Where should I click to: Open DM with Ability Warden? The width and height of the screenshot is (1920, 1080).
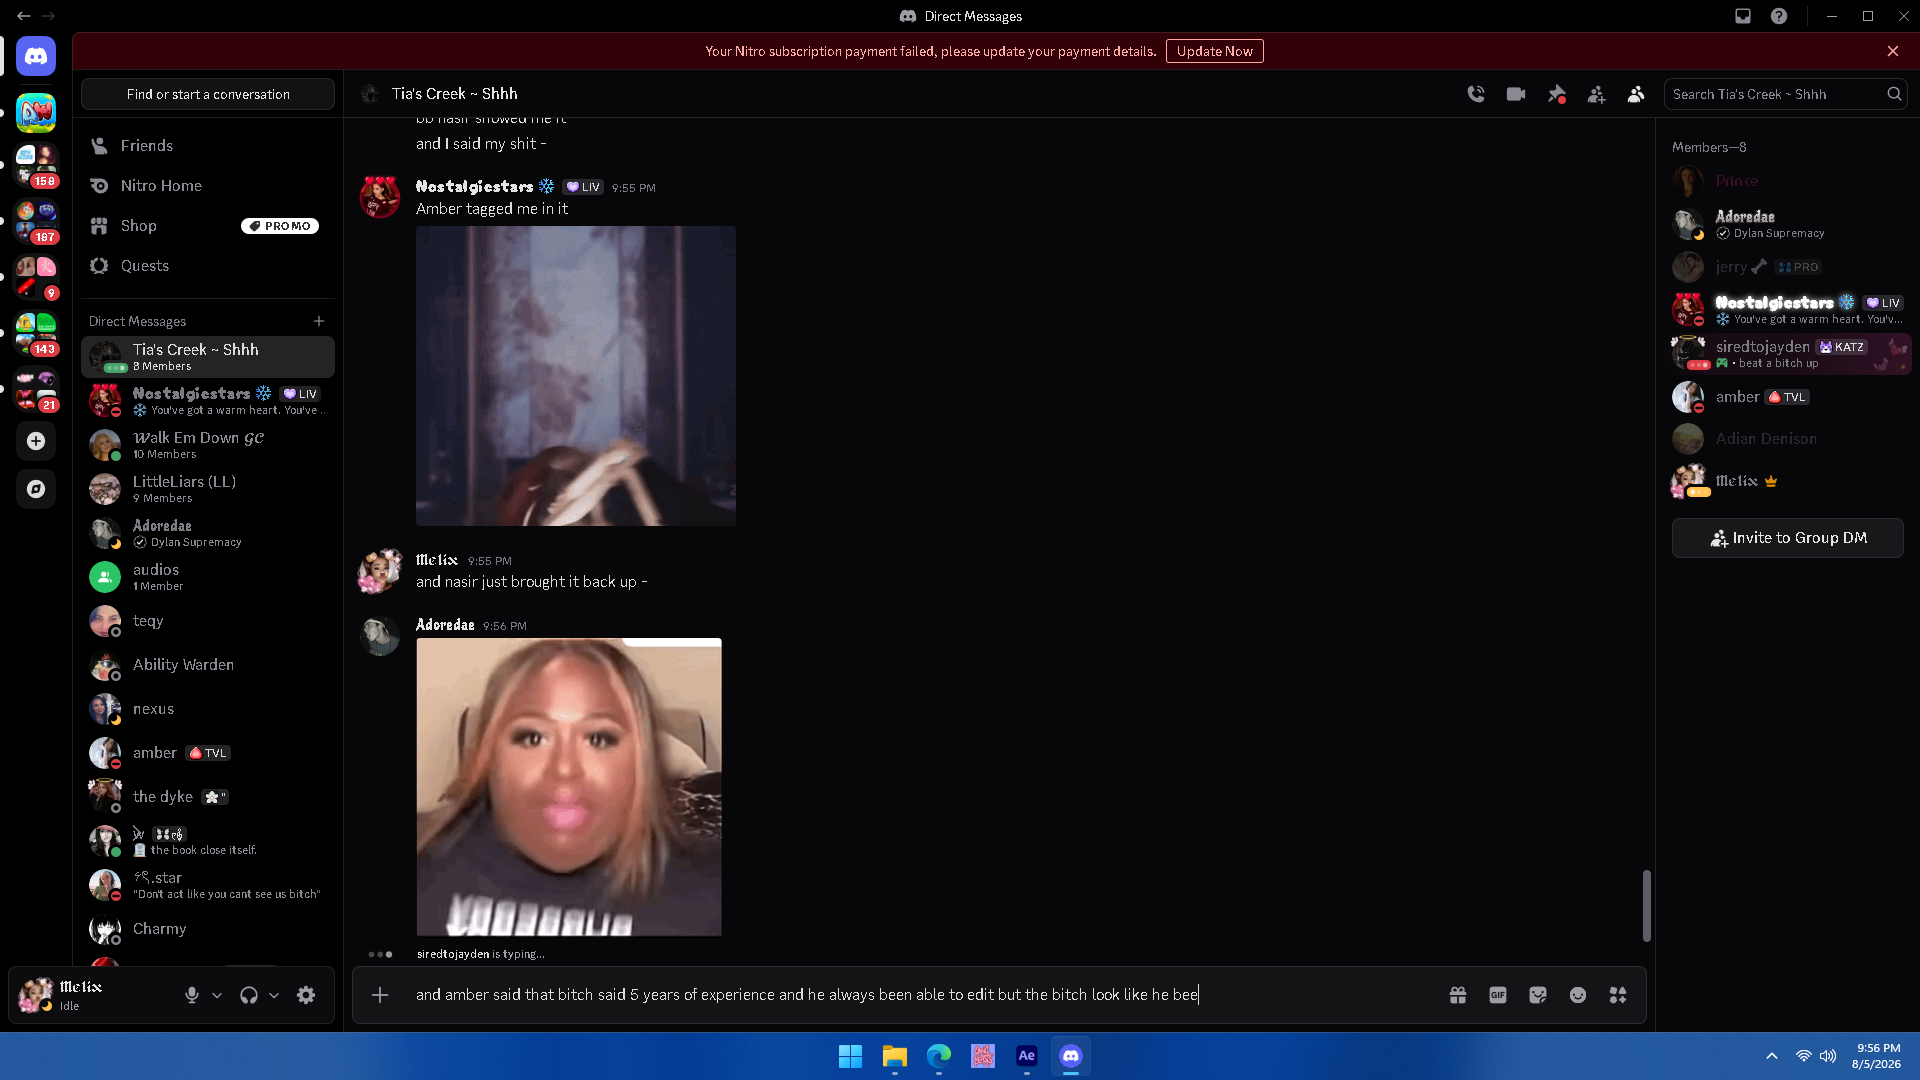(208, 665)
